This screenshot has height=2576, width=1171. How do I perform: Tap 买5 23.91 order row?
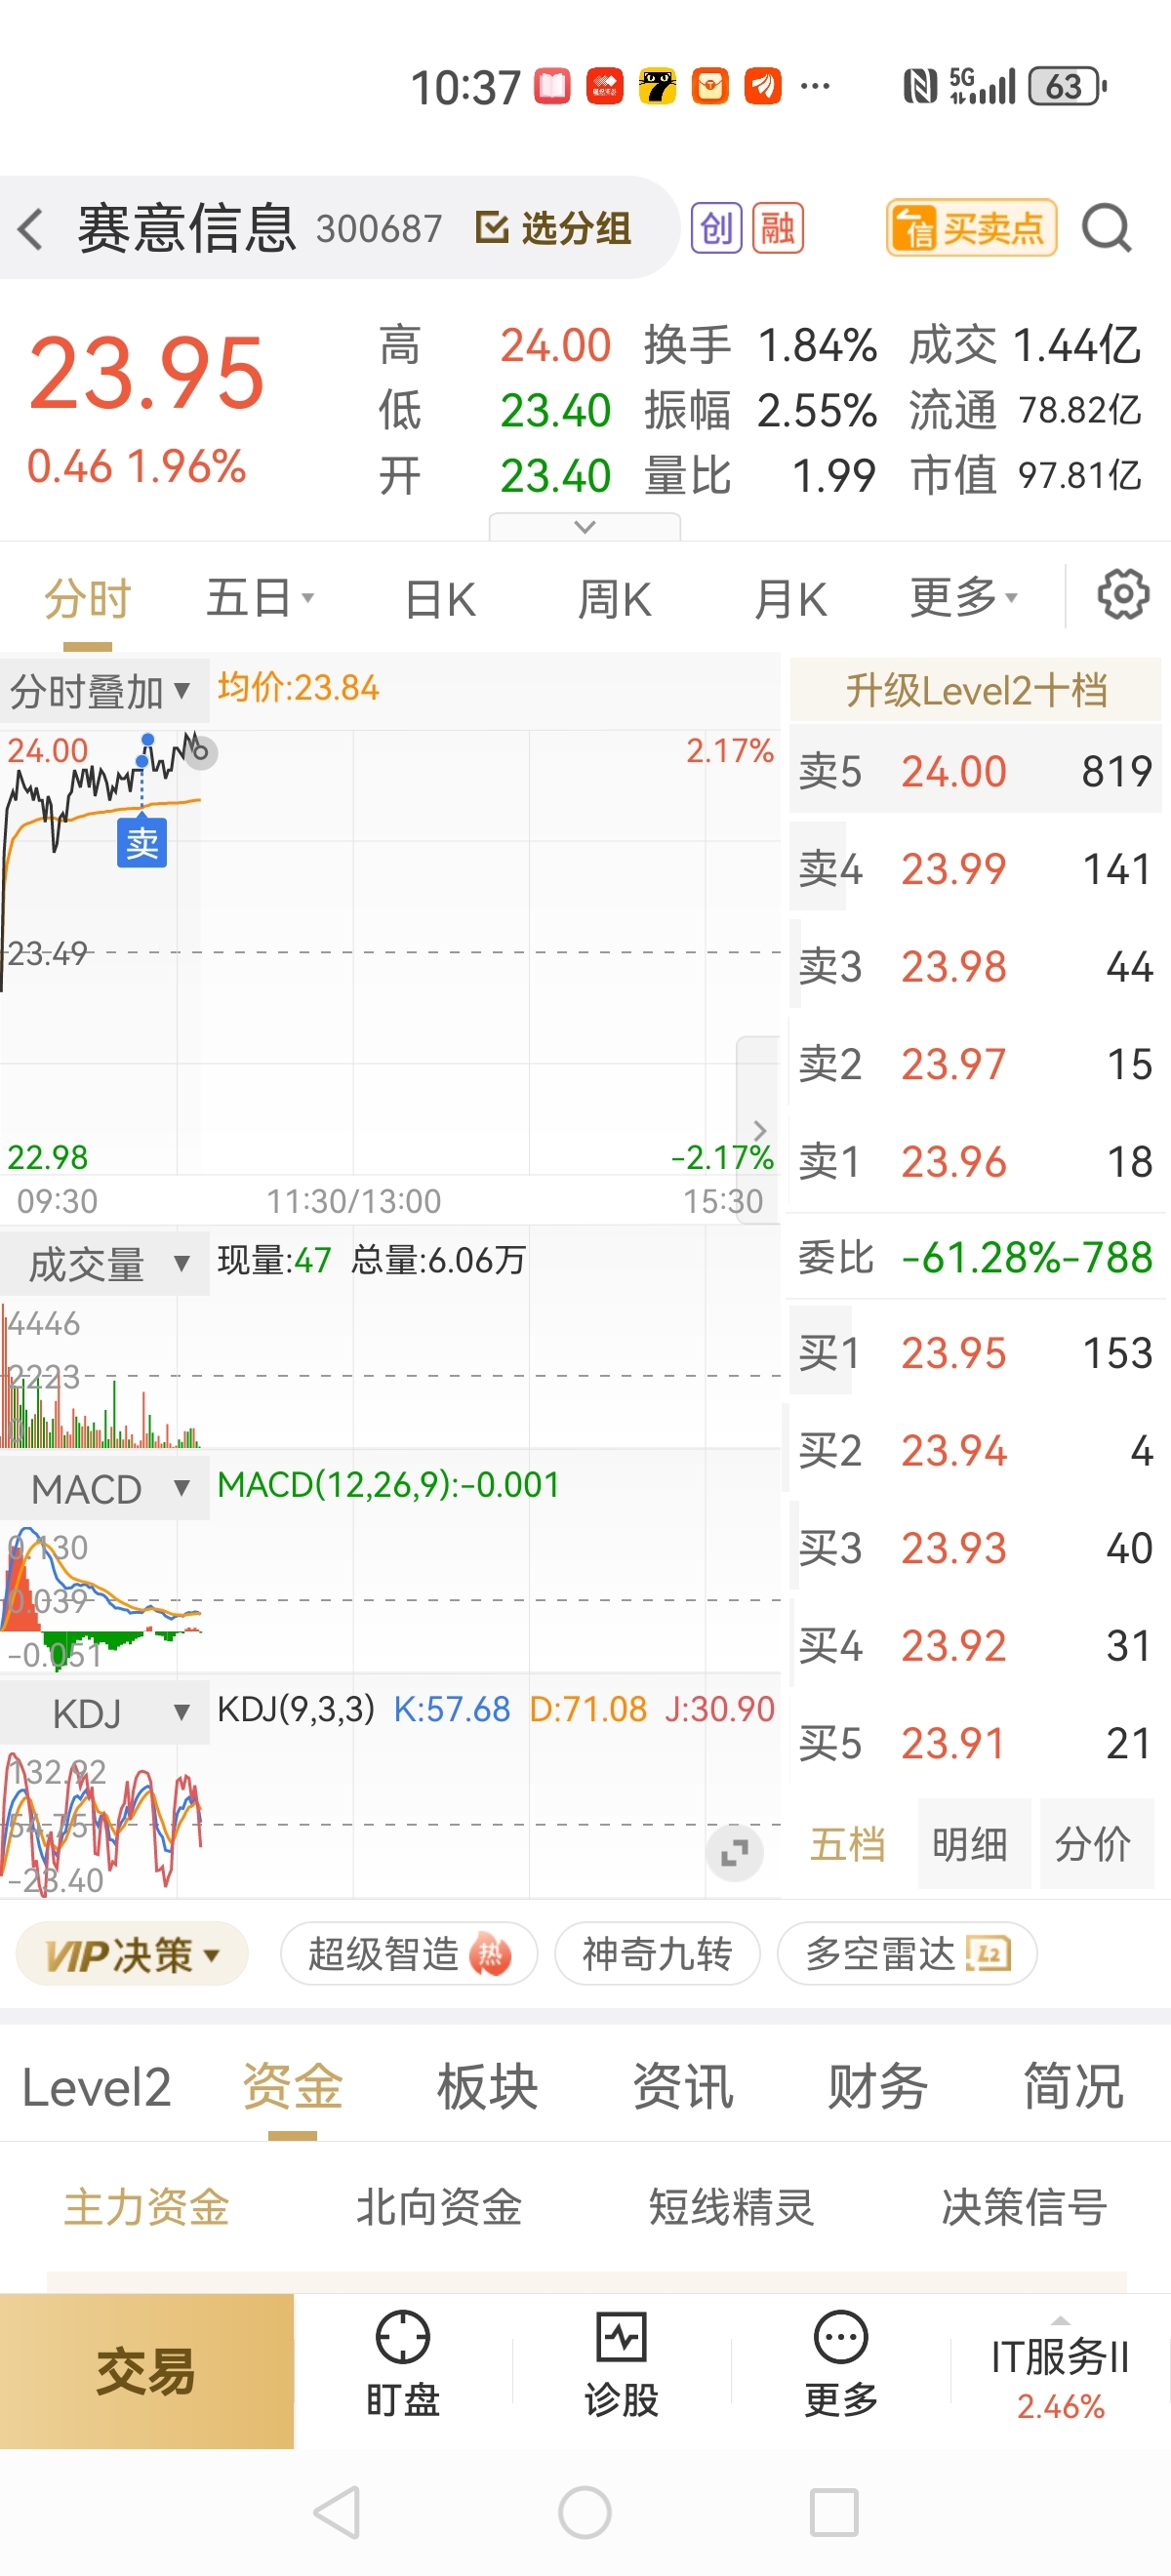(976, 1743)
